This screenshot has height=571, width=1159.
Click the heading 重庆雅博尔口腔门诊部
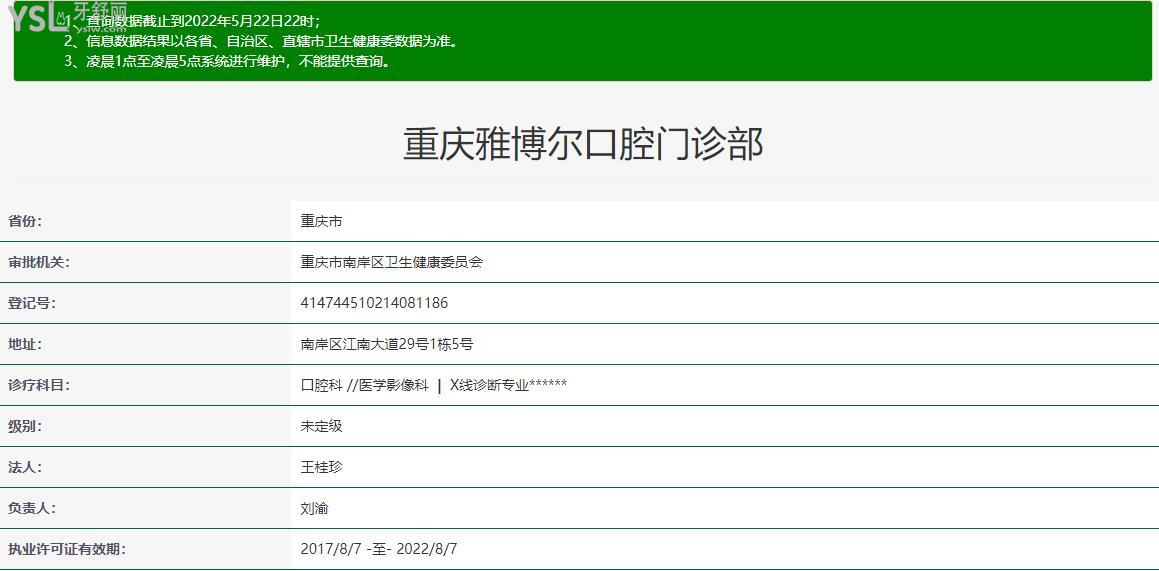point(582,144)
